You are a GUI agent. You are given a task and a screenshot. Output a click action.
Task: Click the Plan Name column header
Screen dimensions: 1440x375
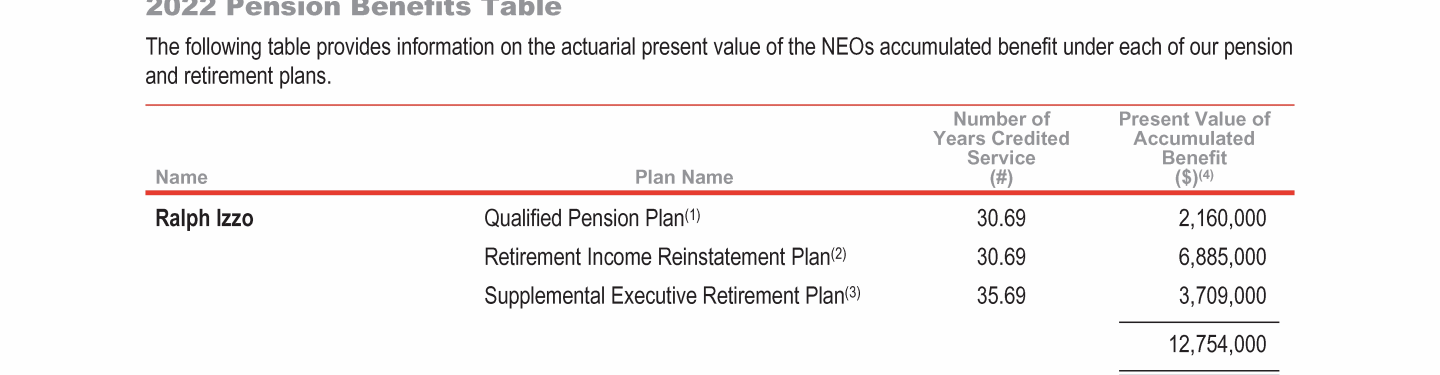tap(684, 177)
